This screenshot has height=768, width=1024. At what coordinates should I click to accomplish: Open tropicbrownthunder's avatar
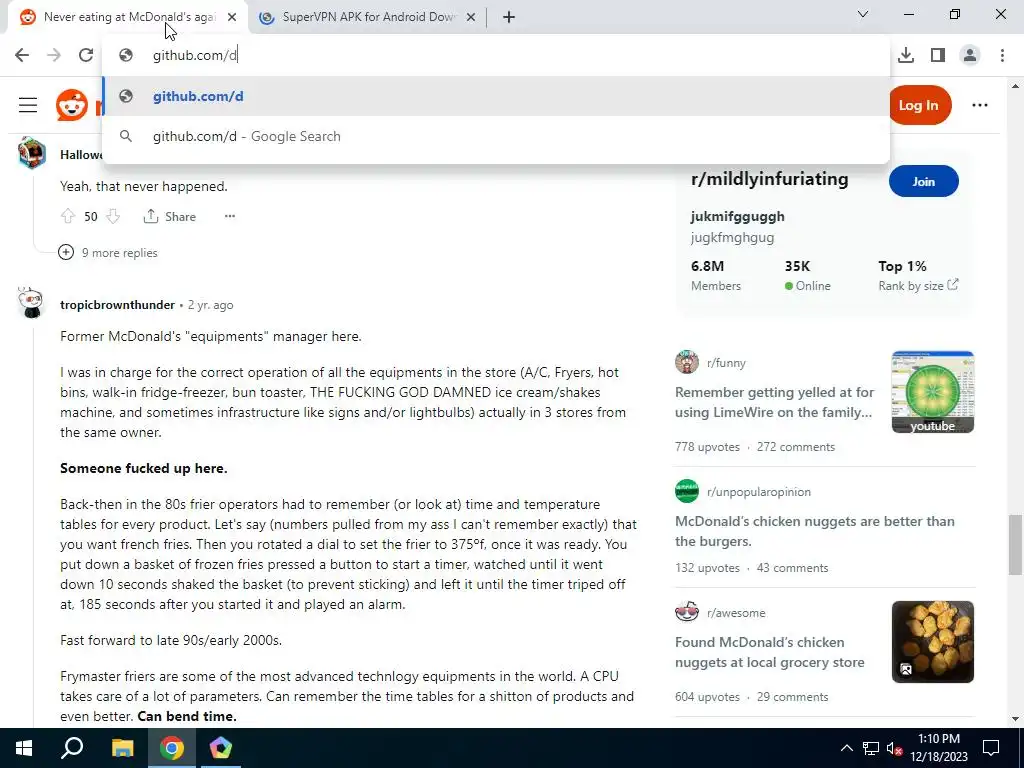[x=31, y=303]
